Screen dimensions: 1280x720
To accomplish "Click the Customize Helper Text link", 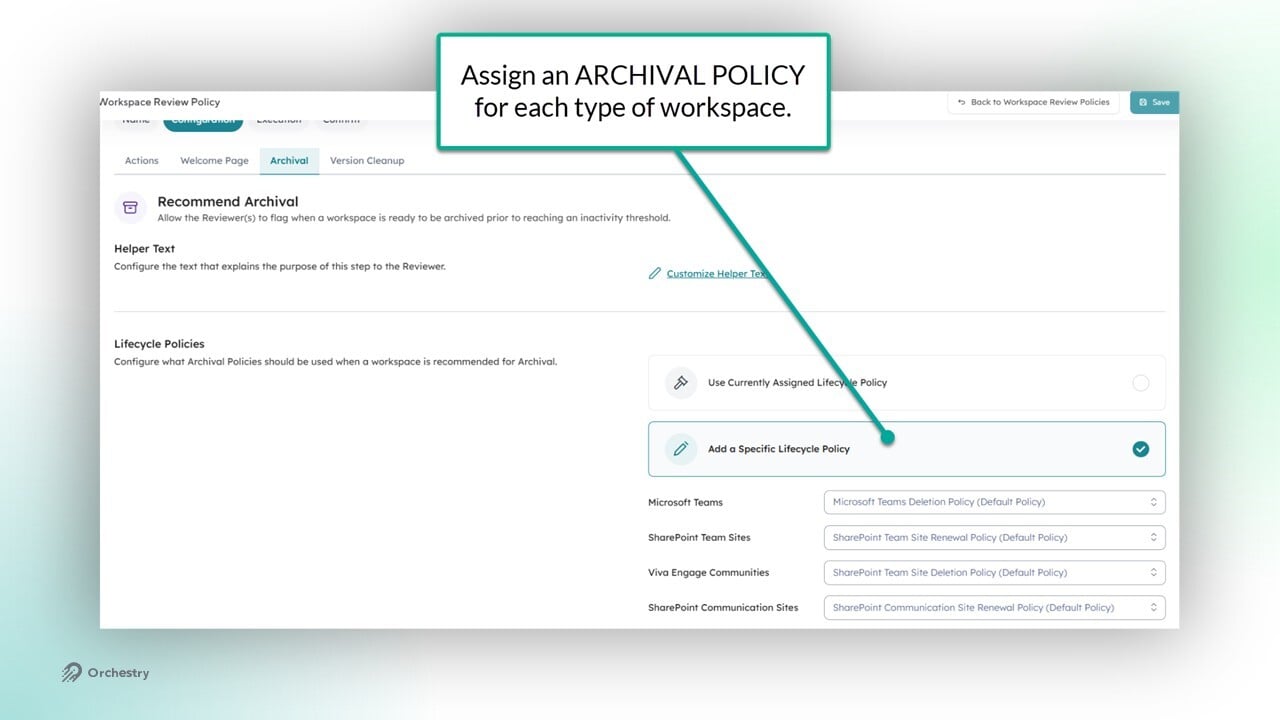I will [717, 274].
